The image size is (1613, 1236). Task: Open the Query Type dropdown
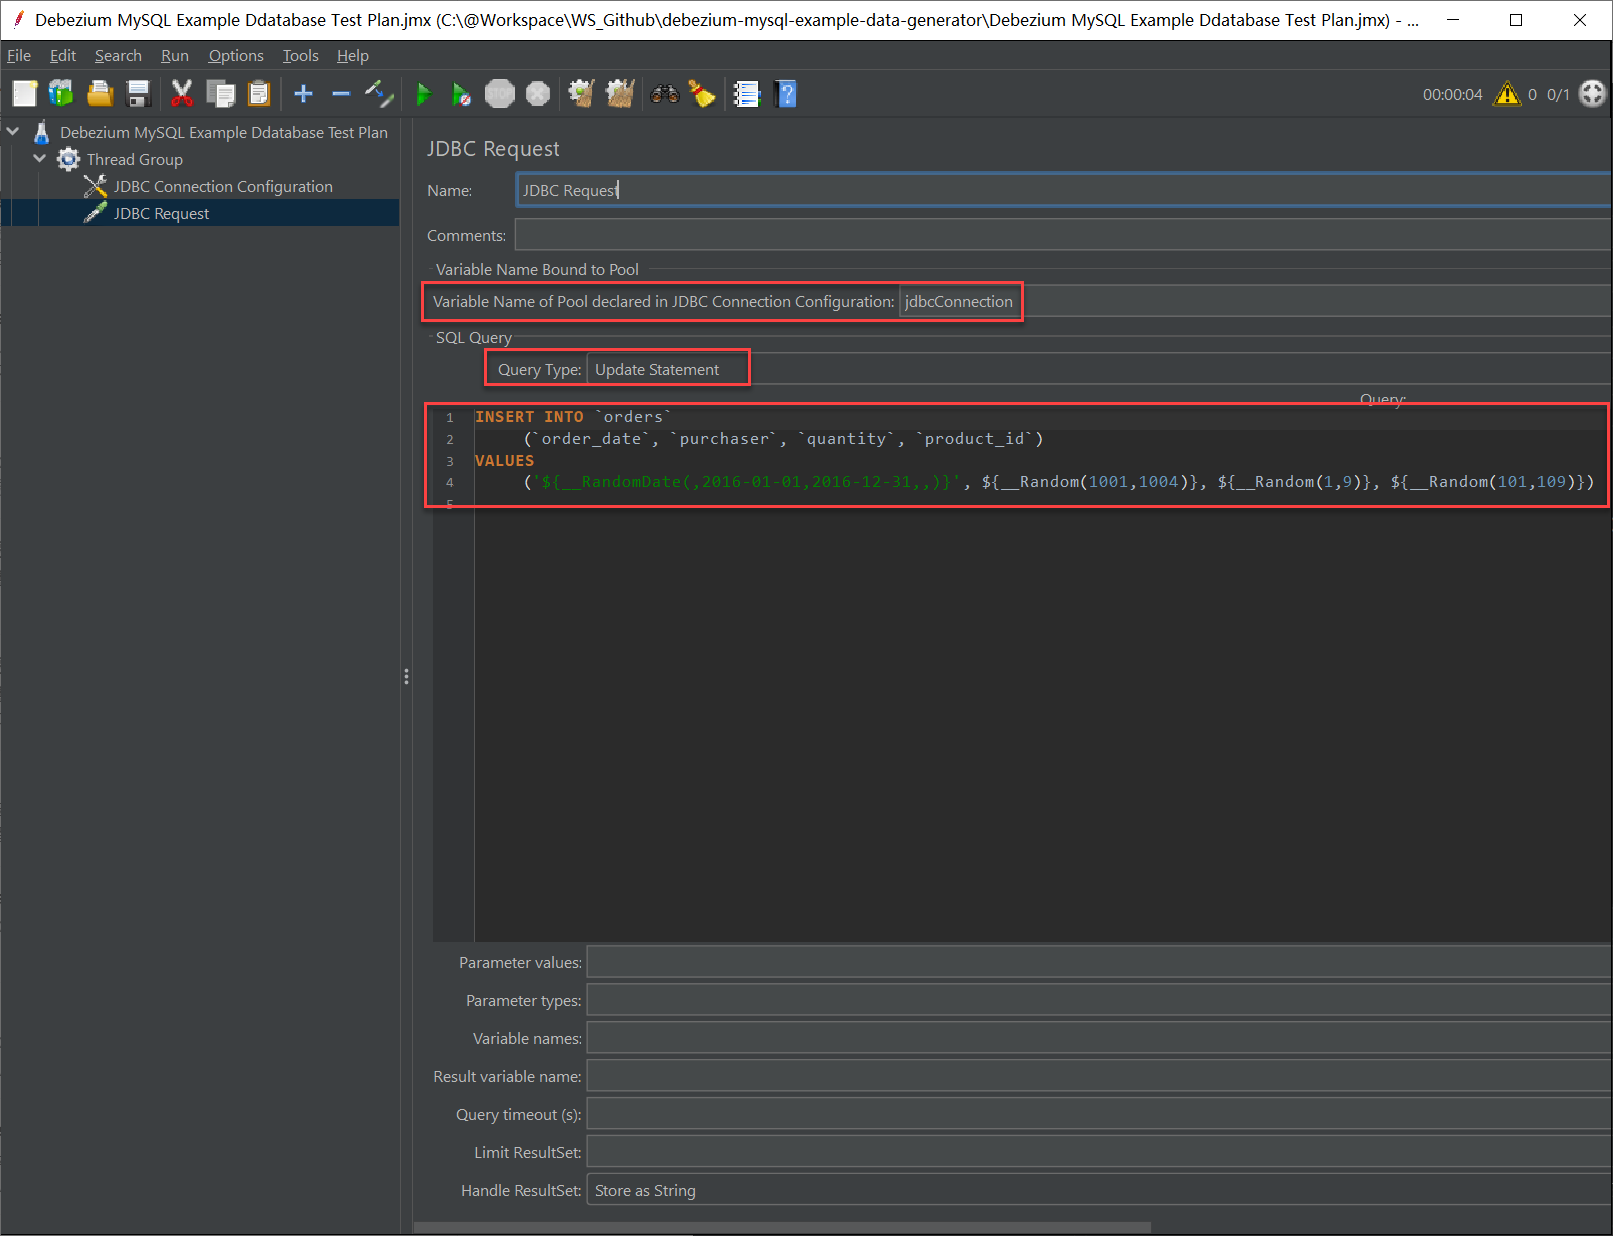point(1098,369)
